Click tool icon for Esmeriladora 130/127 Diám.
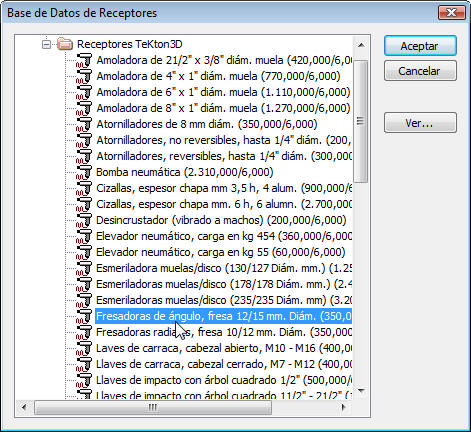This screenshot has width=471, height=432. 84,268
